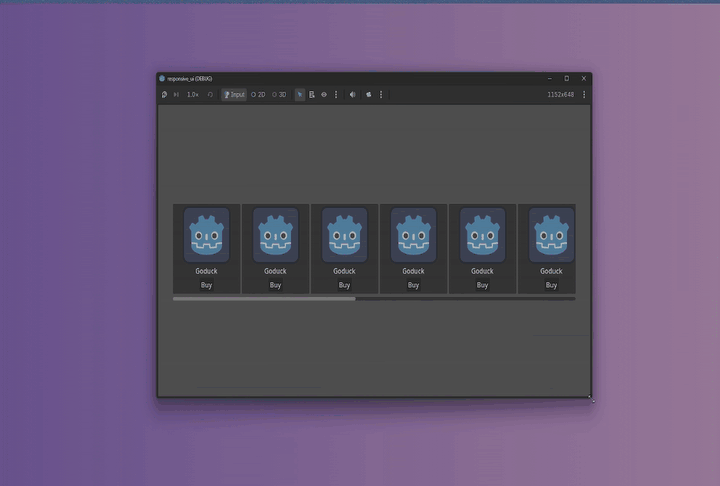
Task: Close the responsive_ui debug window
Action: click(x=584, y=79)
